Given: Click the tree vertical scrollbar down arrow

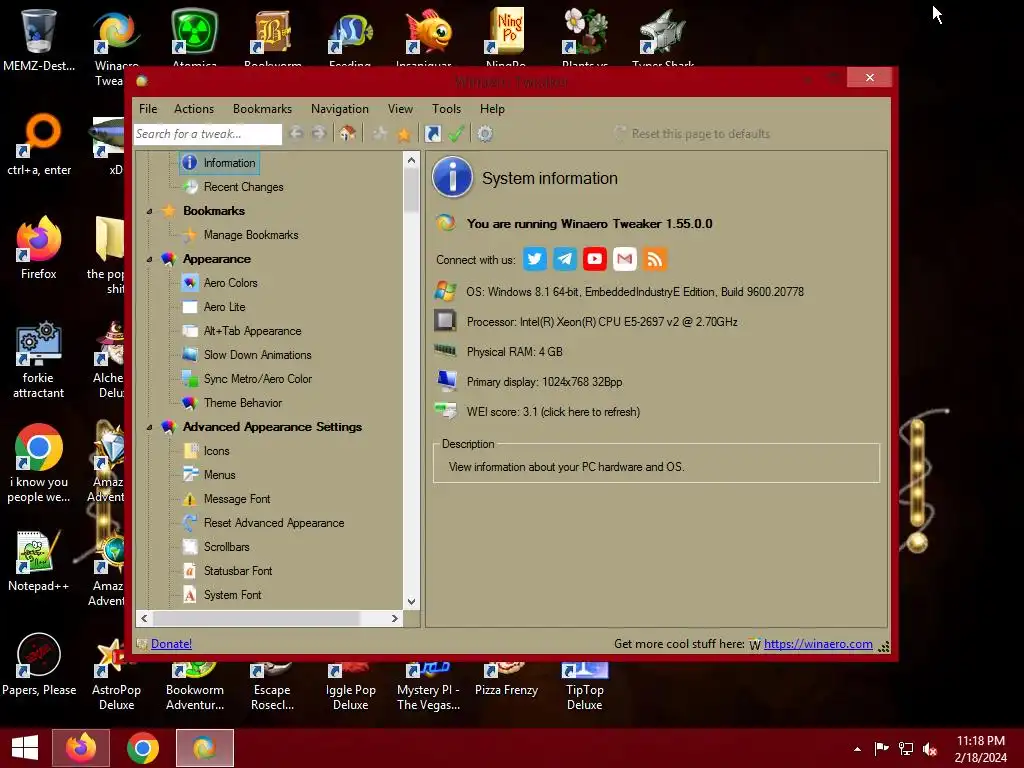Looking at the screenshot, I should tap(411, 602).
